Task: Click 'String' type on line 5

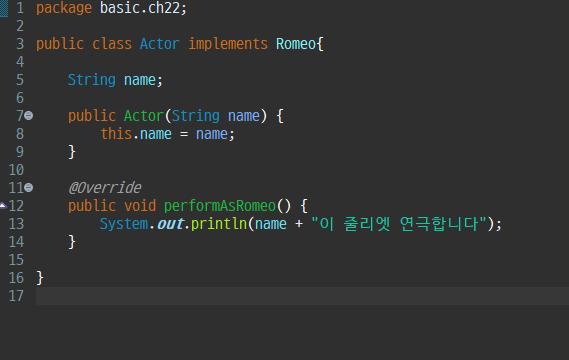Action: (92, 80)
